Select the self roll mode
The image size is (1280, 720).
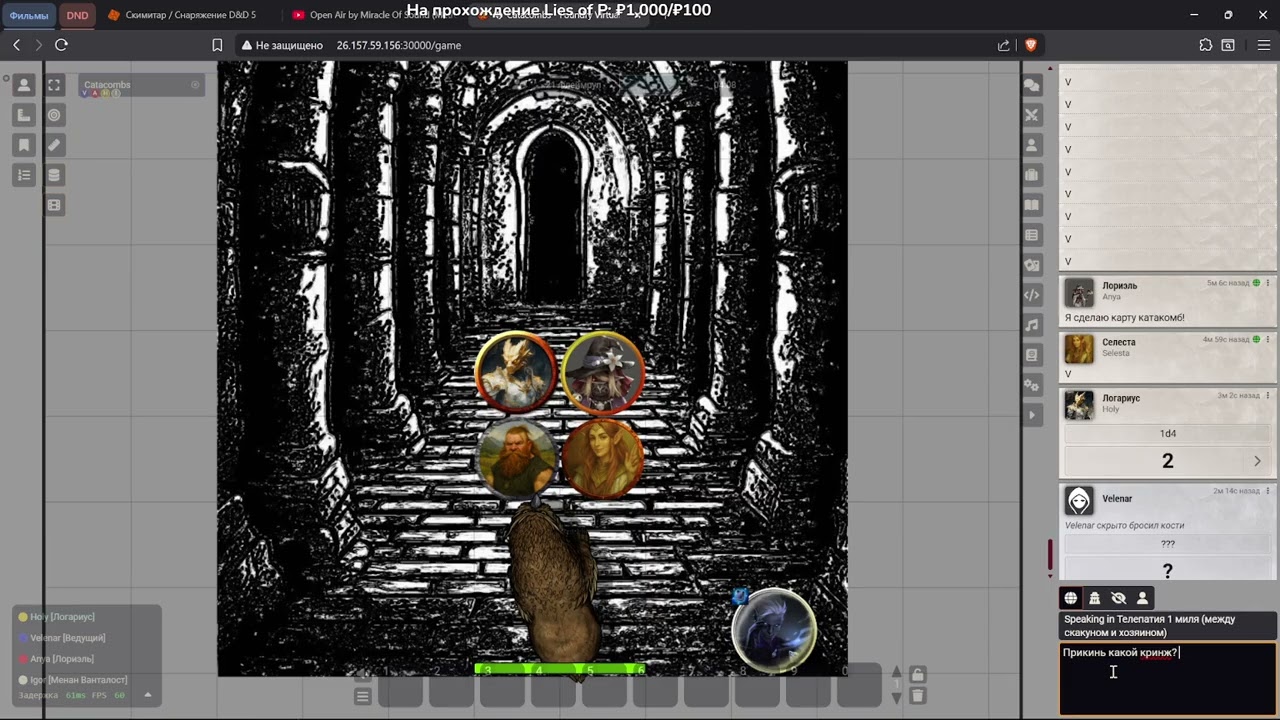1143,598
